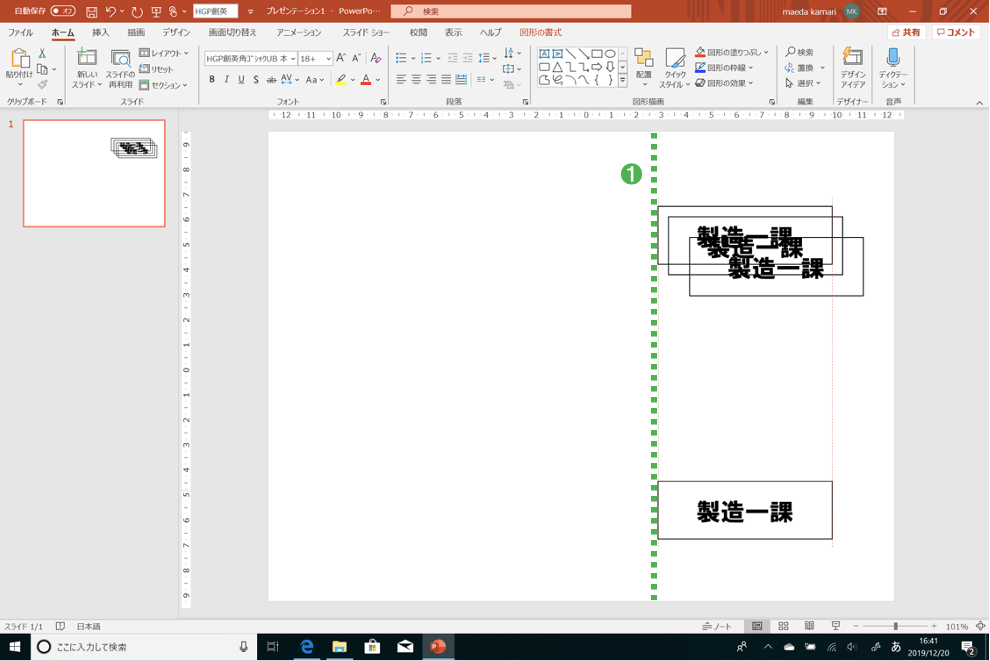Toggle strikethrough formatting
This screenshot has width=990, height=661.
(271, 80)
